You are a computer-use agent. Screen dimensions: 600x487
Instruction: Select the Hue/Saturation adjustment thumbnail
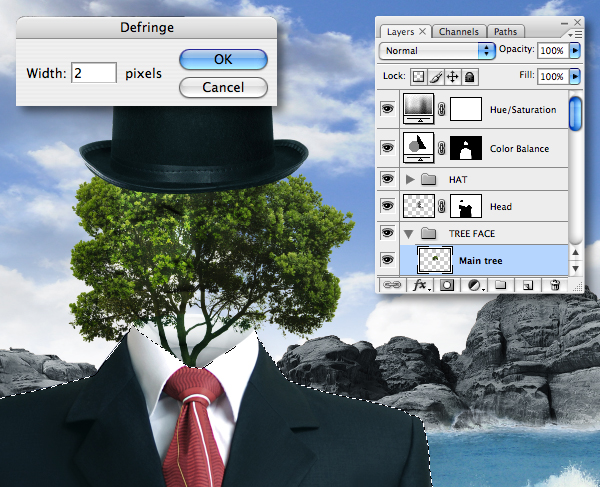click(x=418, y=109)
